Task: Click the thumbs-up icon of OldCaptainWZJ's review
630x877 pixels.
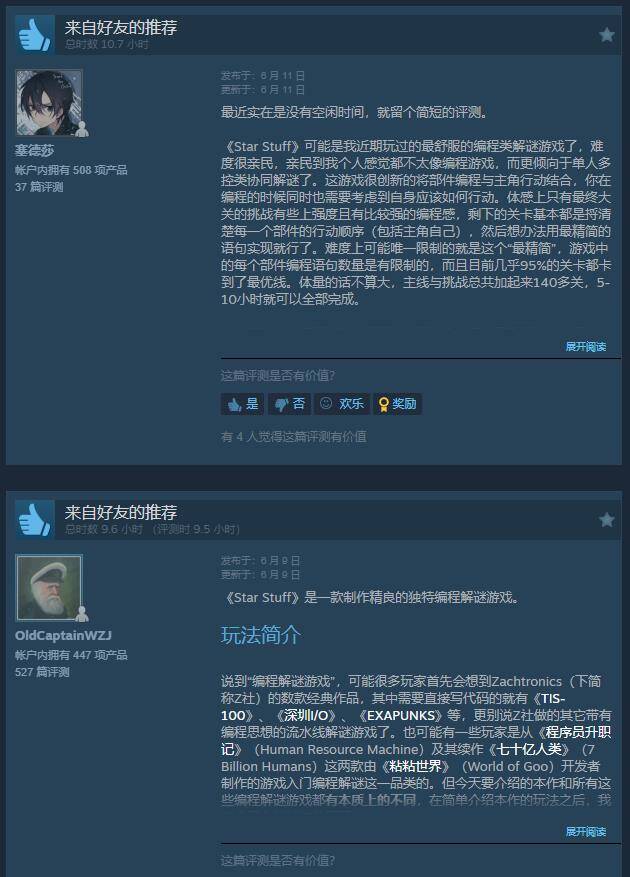Action: coord(35,520)
